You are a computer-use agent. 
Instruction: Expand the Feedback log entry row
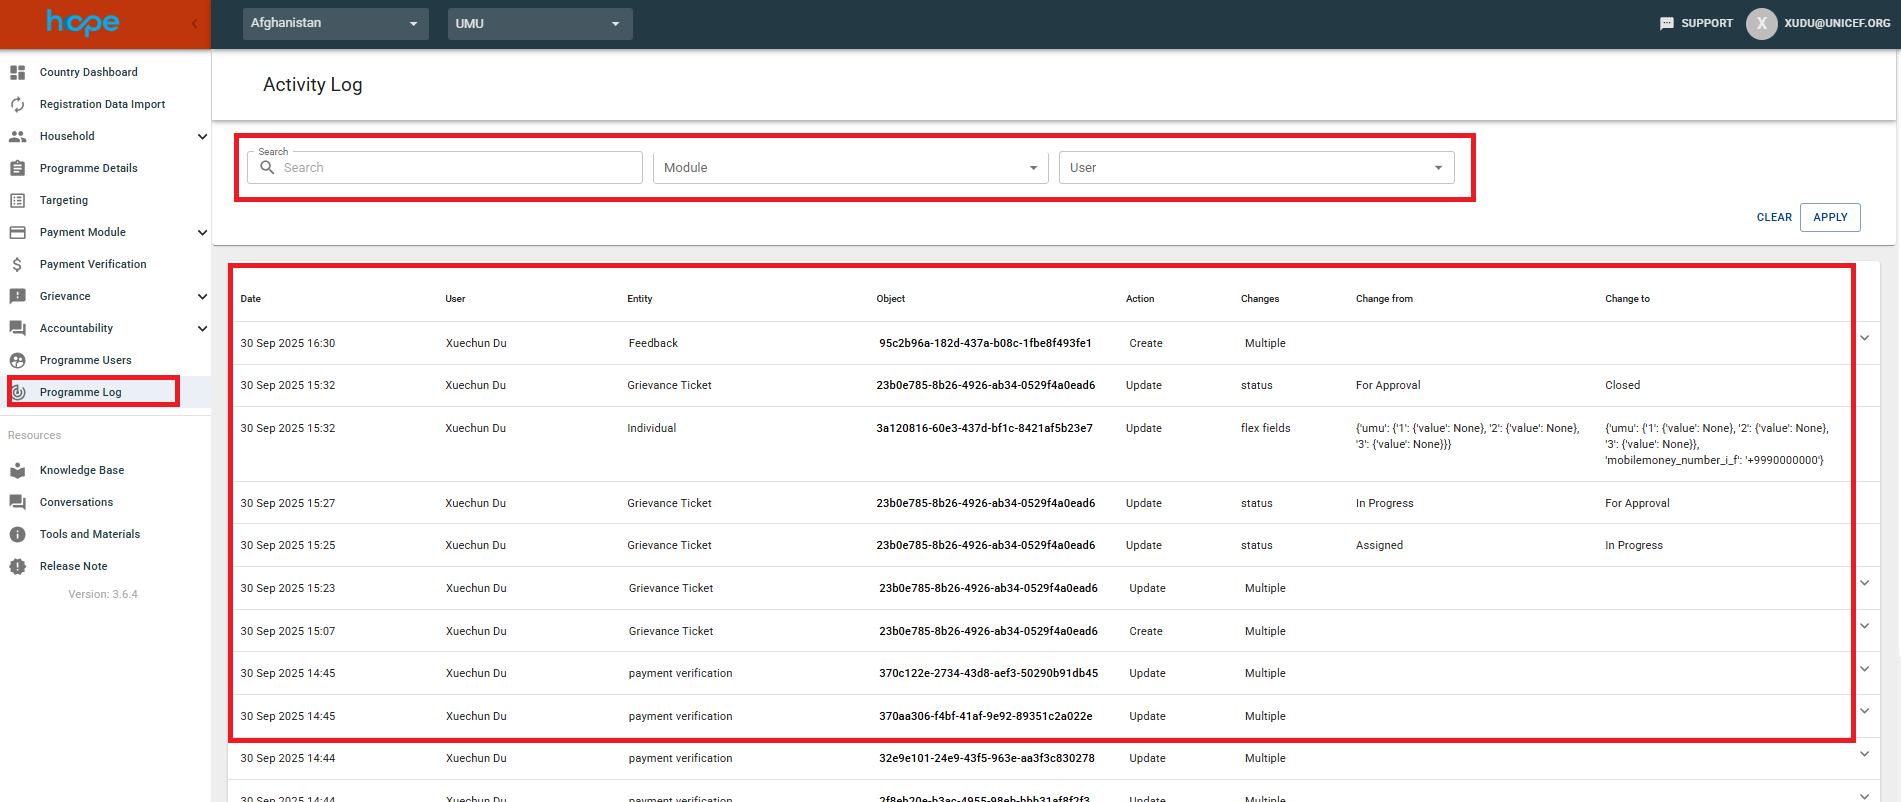[x=1864, y=338]
